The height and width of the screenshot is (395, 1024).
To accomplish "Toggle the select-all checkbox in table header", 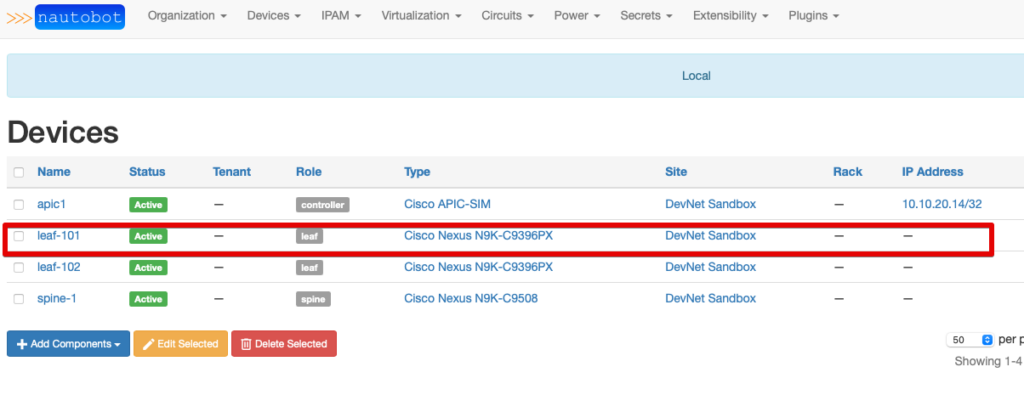I will tap(19, 172).
